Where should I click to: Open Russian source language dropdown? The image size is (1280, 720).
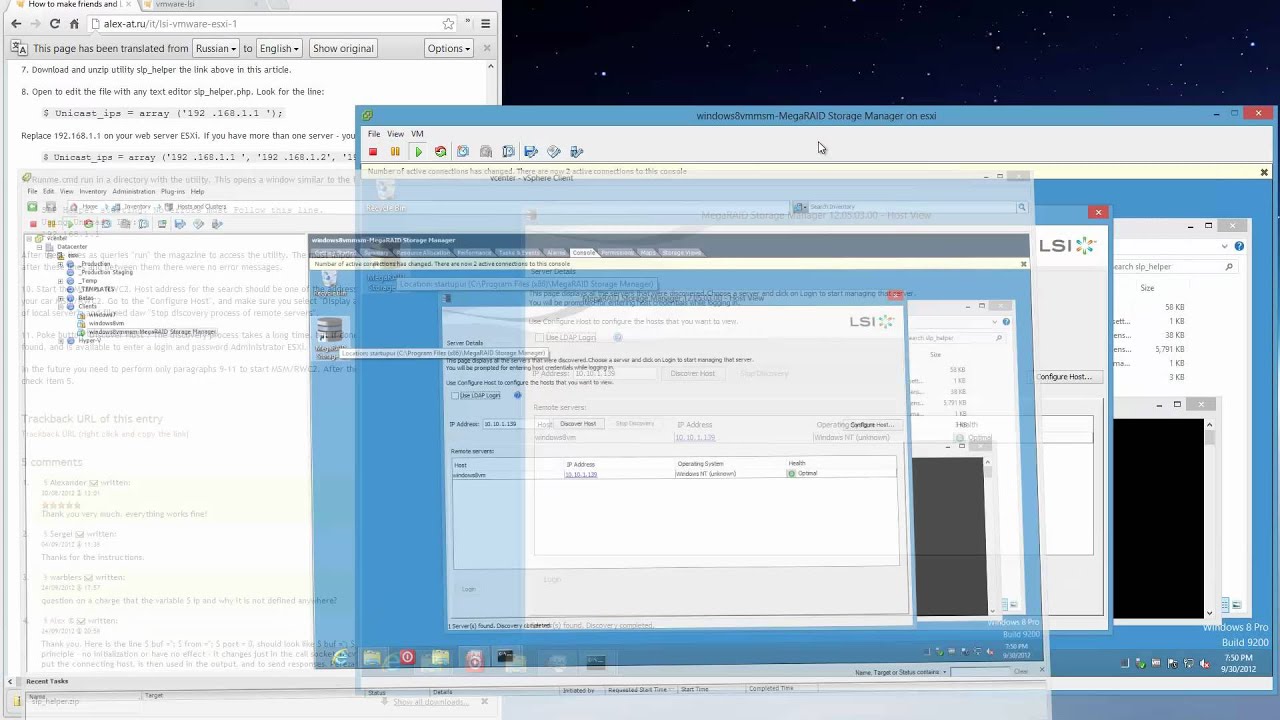(x=216, y=48)
